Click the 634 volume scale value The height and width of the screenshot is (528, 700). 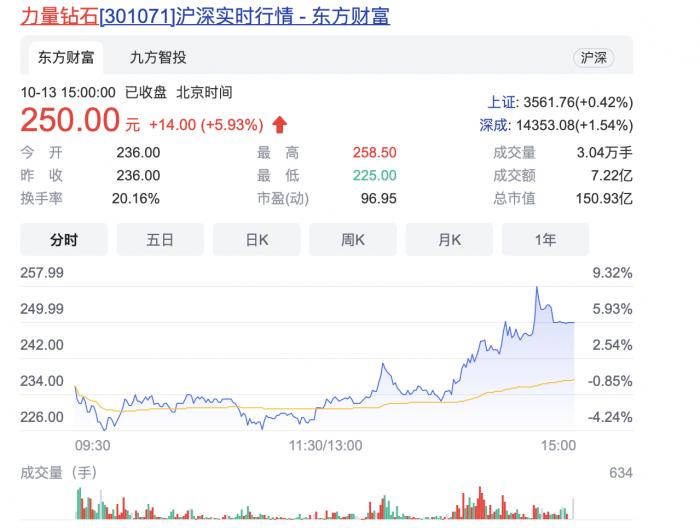tap(621, 473)
